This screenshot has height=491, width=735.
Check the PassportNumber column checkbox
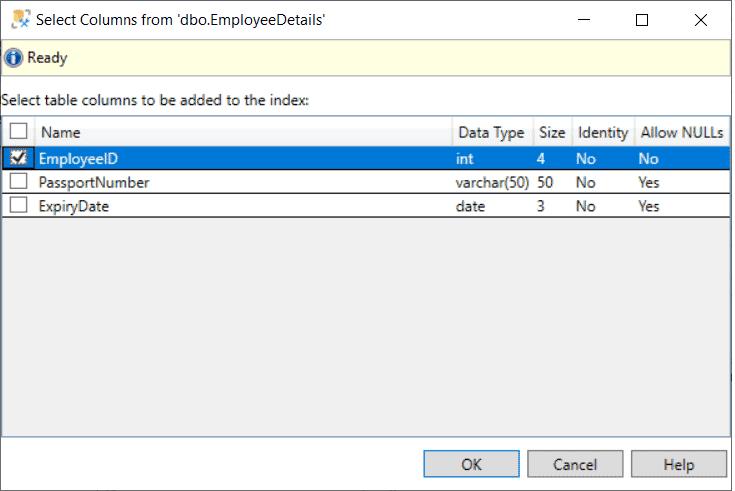(x=18, y=182)
